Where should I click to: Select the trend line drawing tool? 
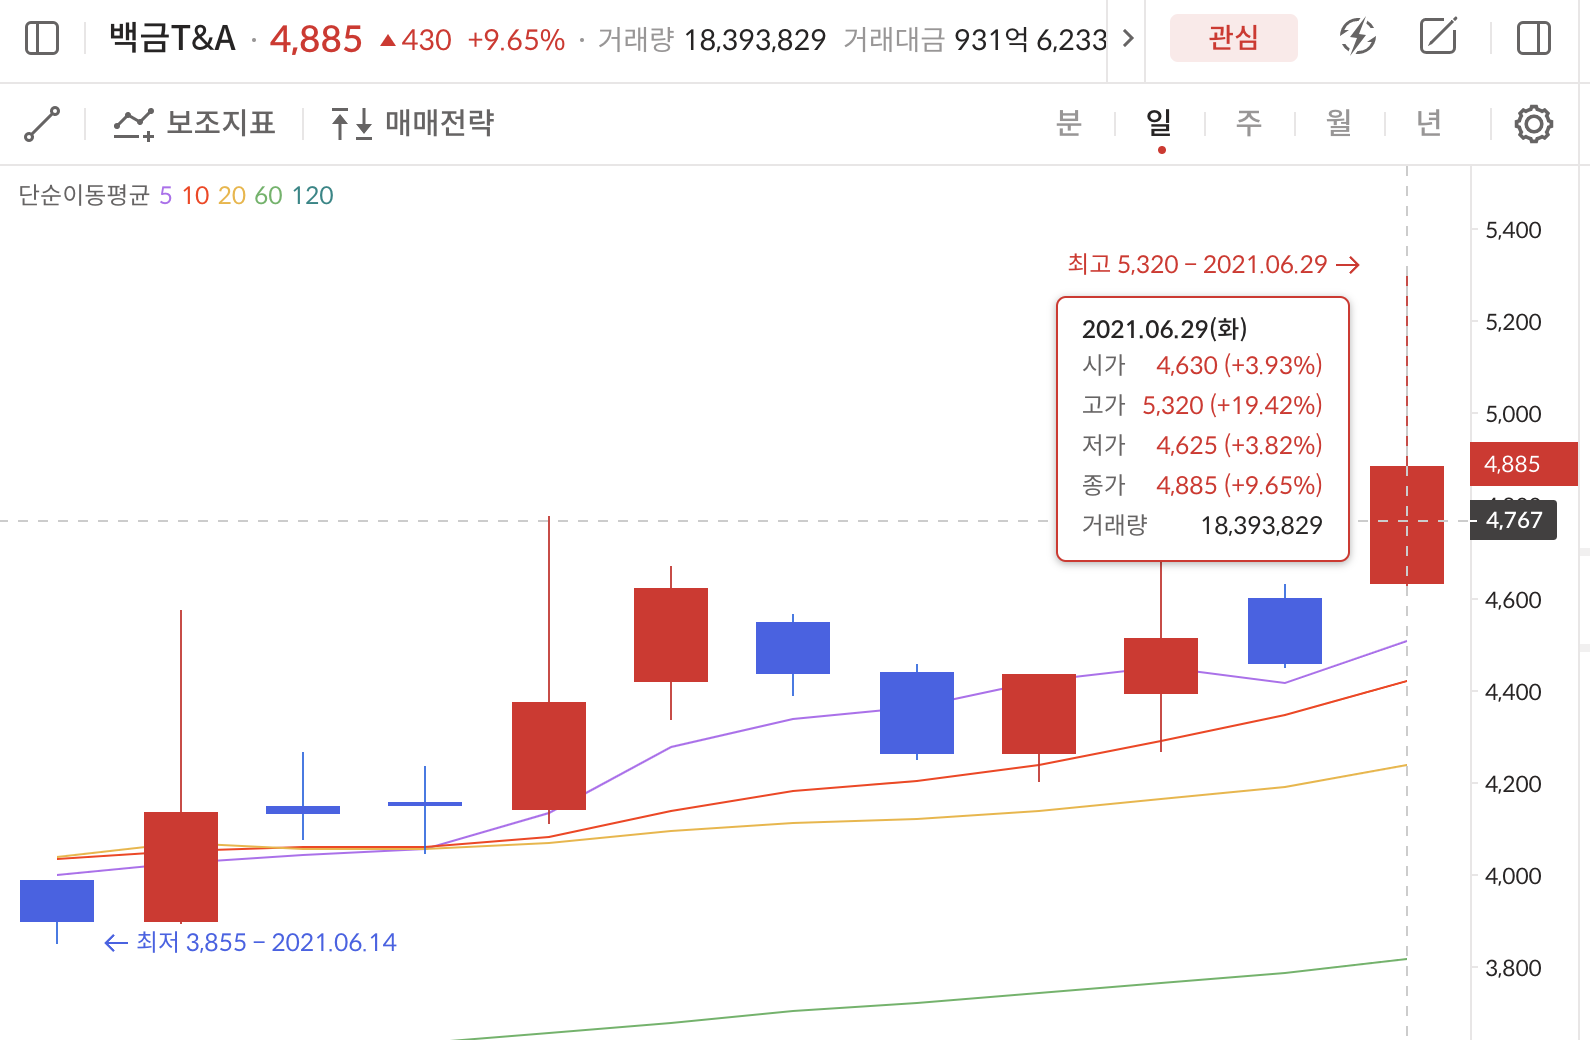pos(42,124)
